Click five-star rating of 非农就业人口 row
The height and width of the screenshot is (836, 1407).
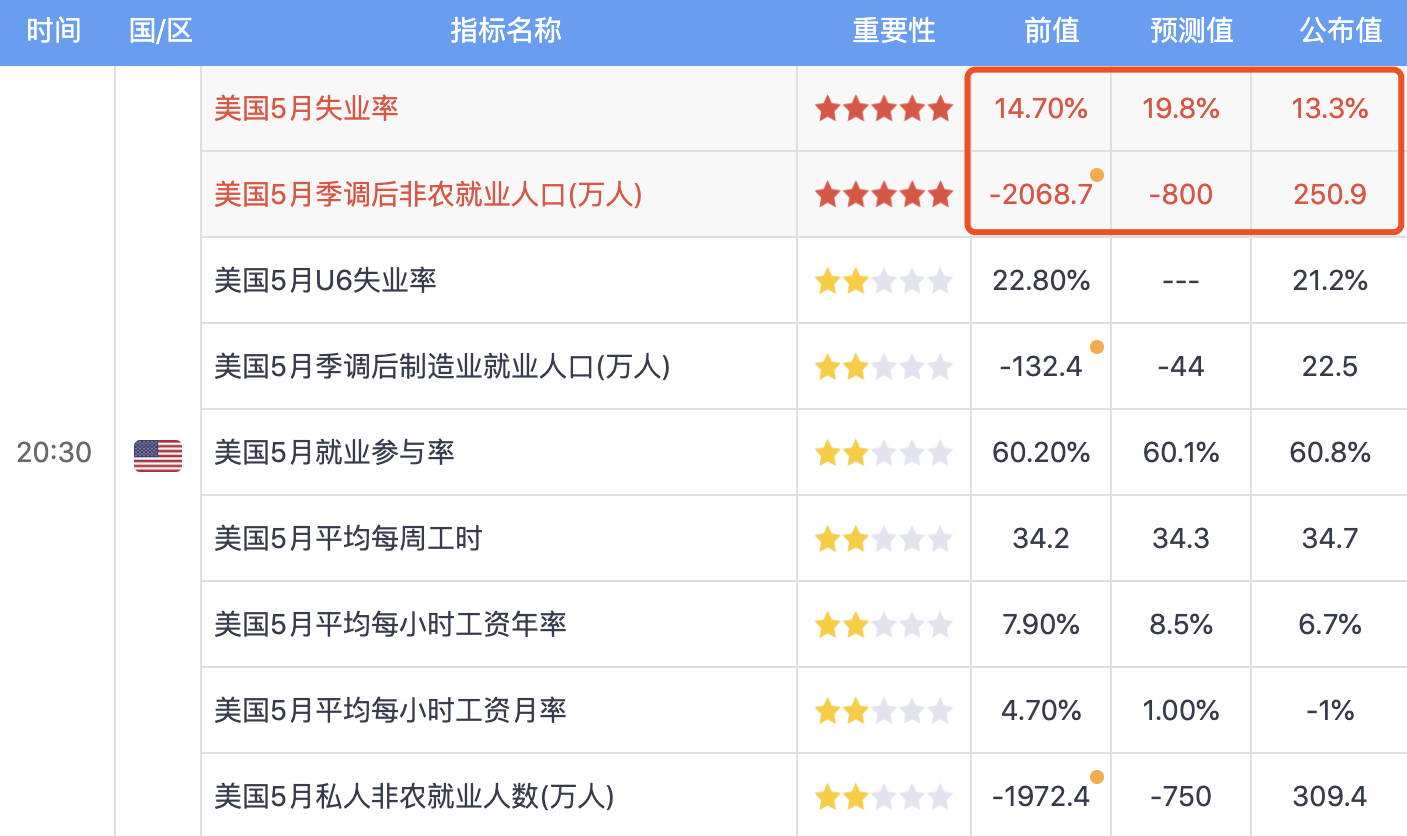884,195
